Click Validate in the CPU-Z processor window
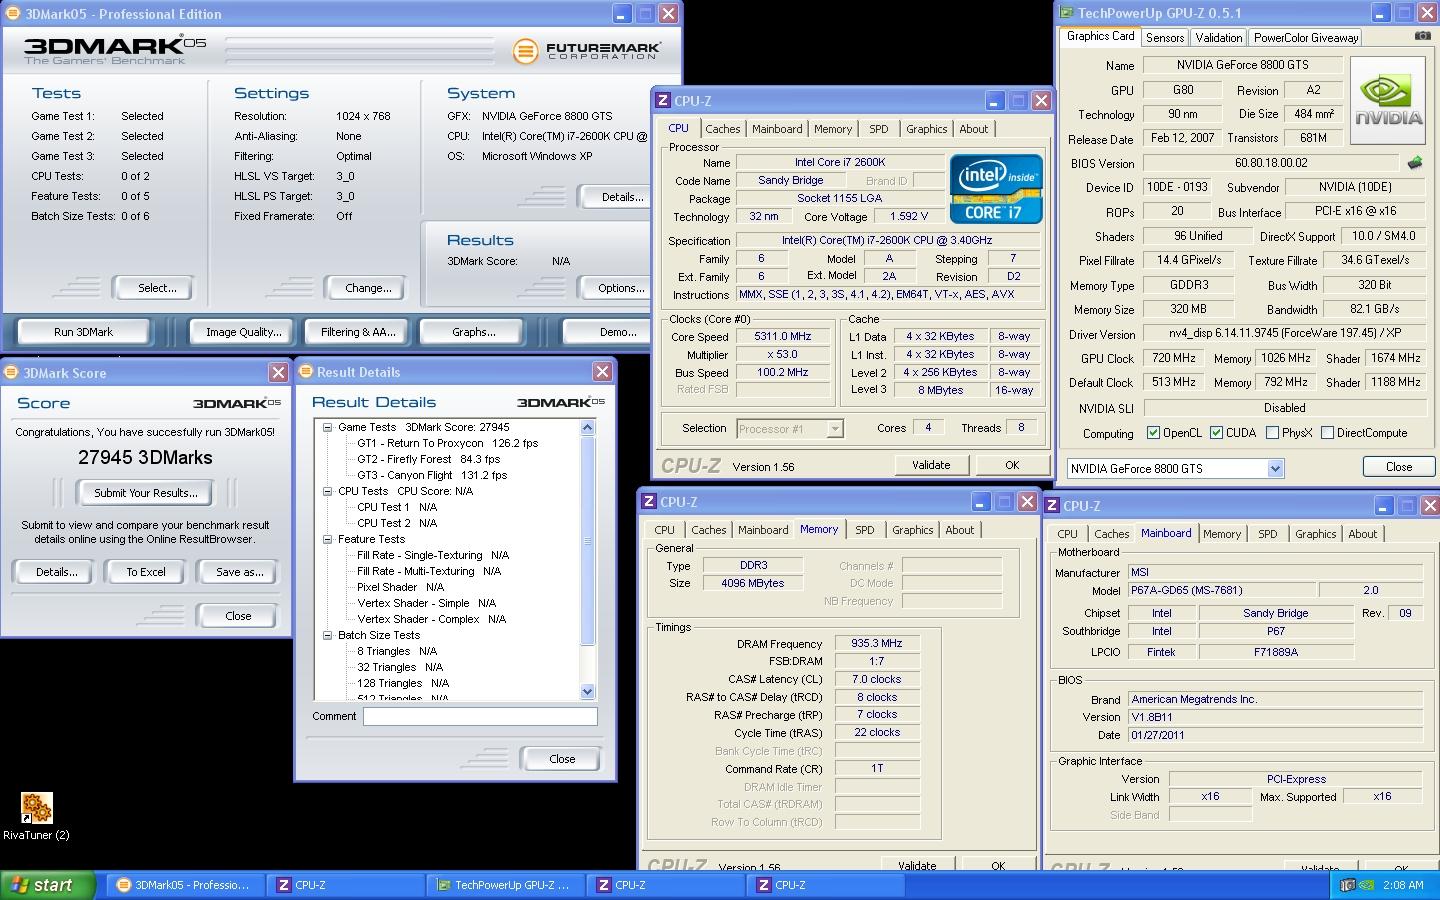The height and width of the screenshot is (900, 1440). [x=931, y=465]
